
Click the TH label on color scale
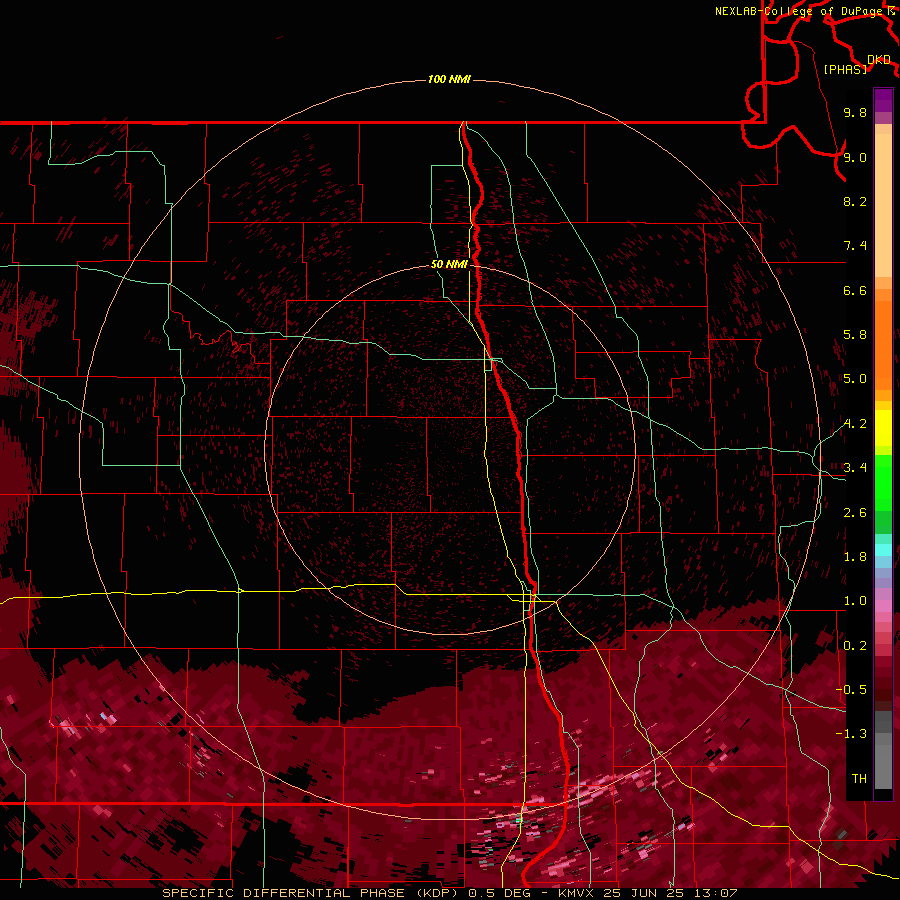pos(859,779)
